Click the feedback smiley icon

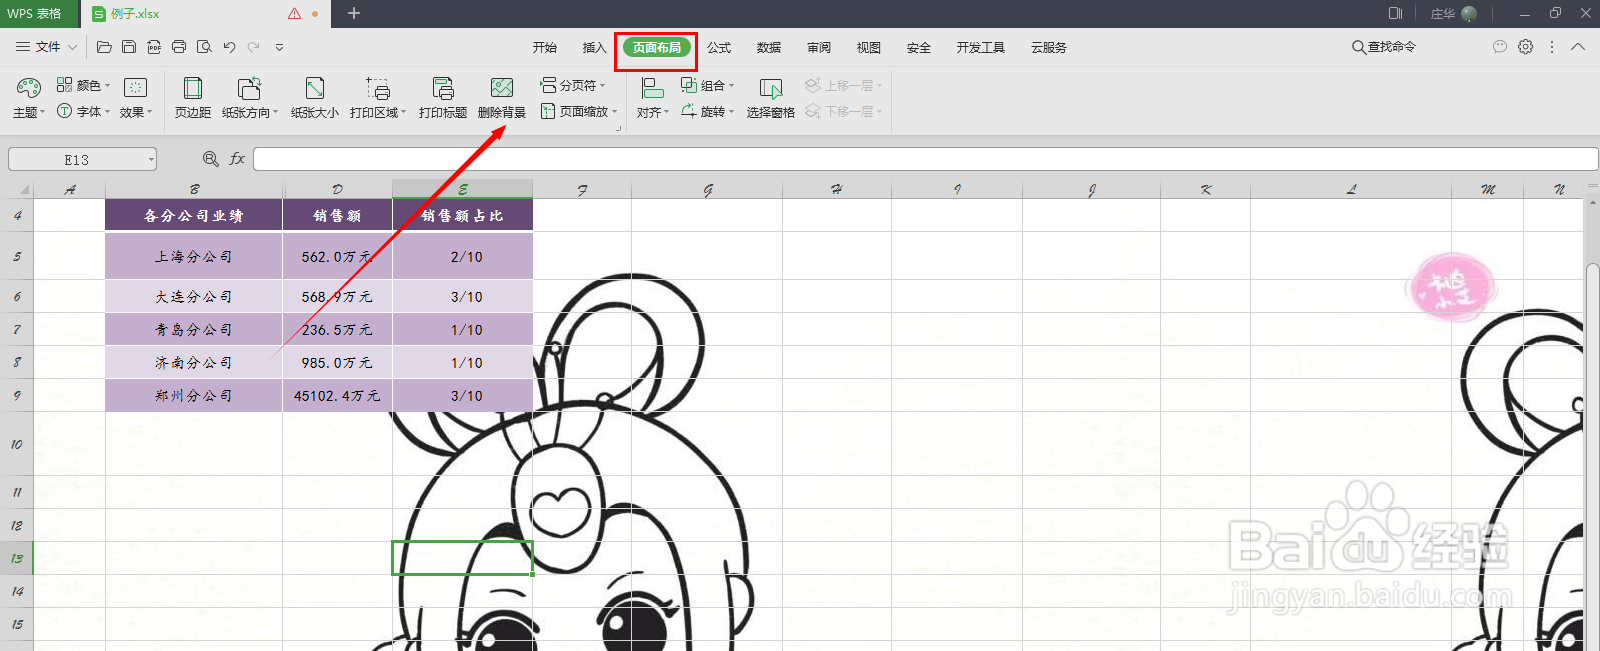pos(1500,47)
